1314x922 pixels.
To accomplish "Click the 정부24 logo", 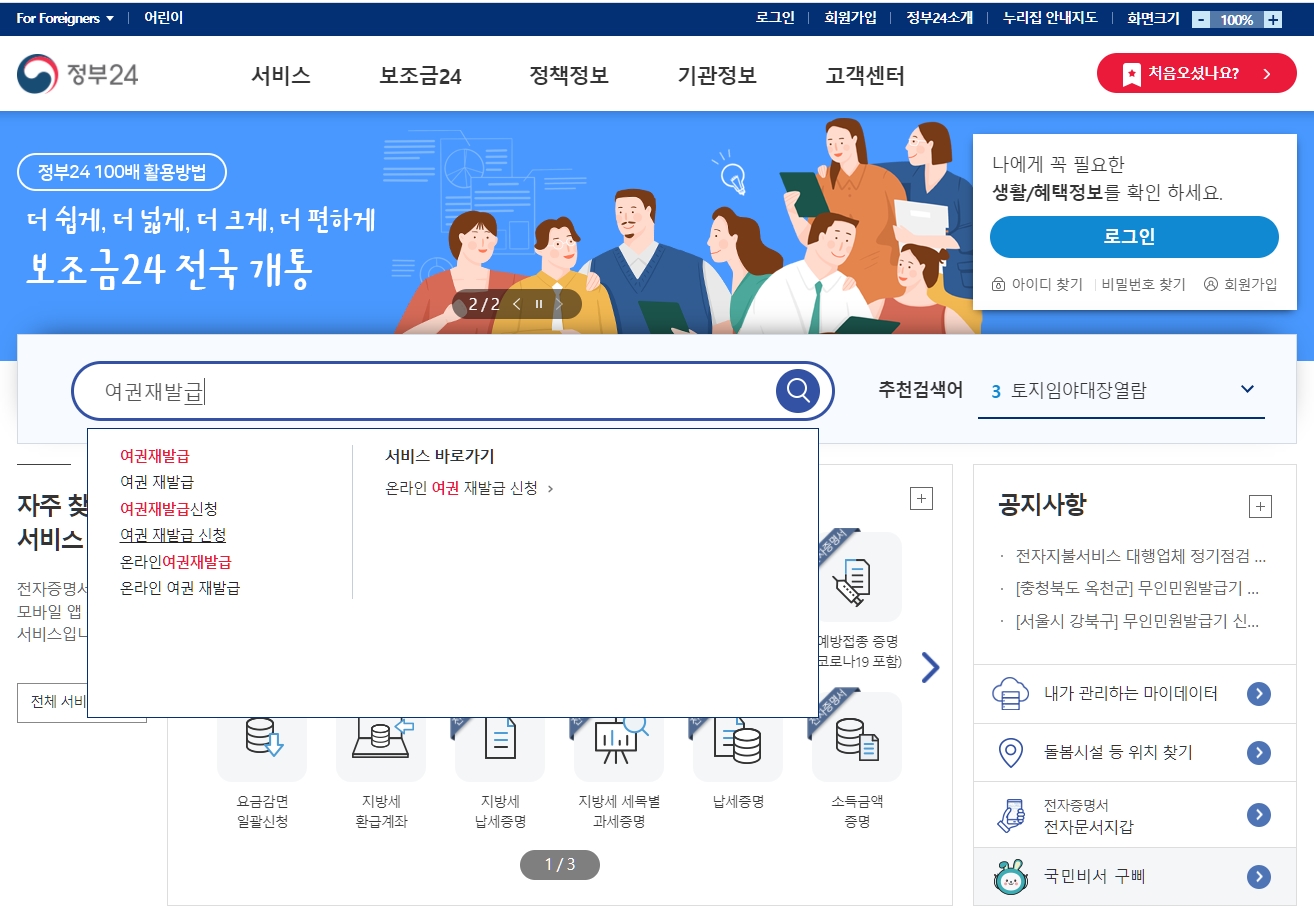I will coord(77,72).
